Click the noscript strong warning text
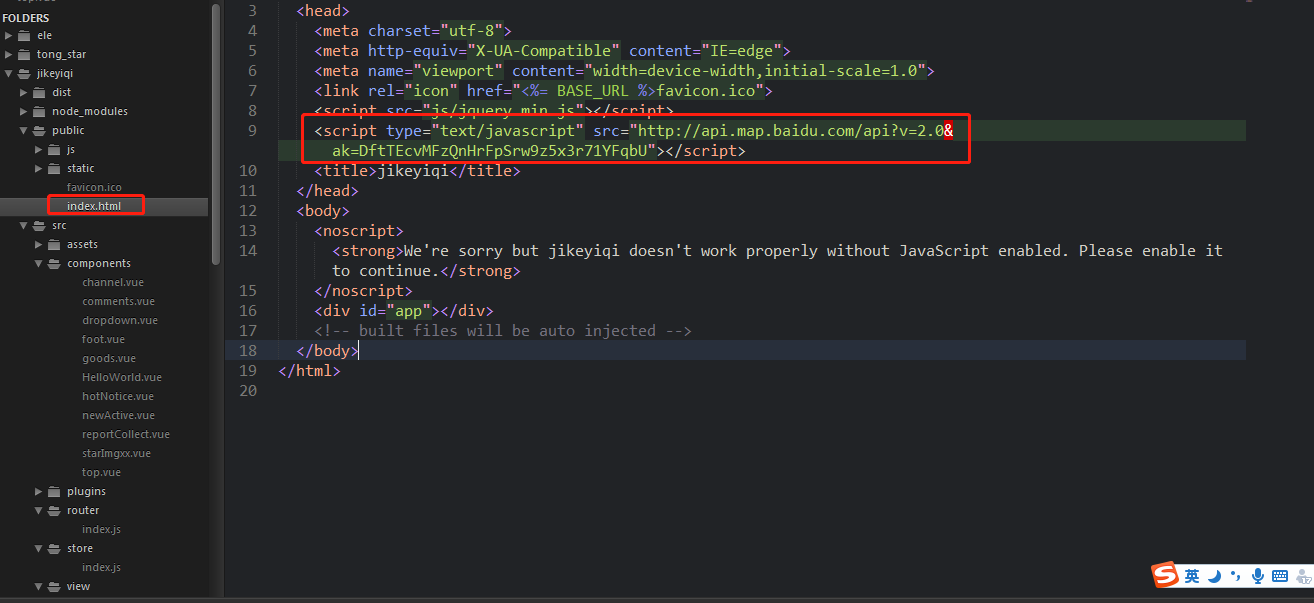The width and height of the screenshot is (1314, 603). tap(777, 260)
